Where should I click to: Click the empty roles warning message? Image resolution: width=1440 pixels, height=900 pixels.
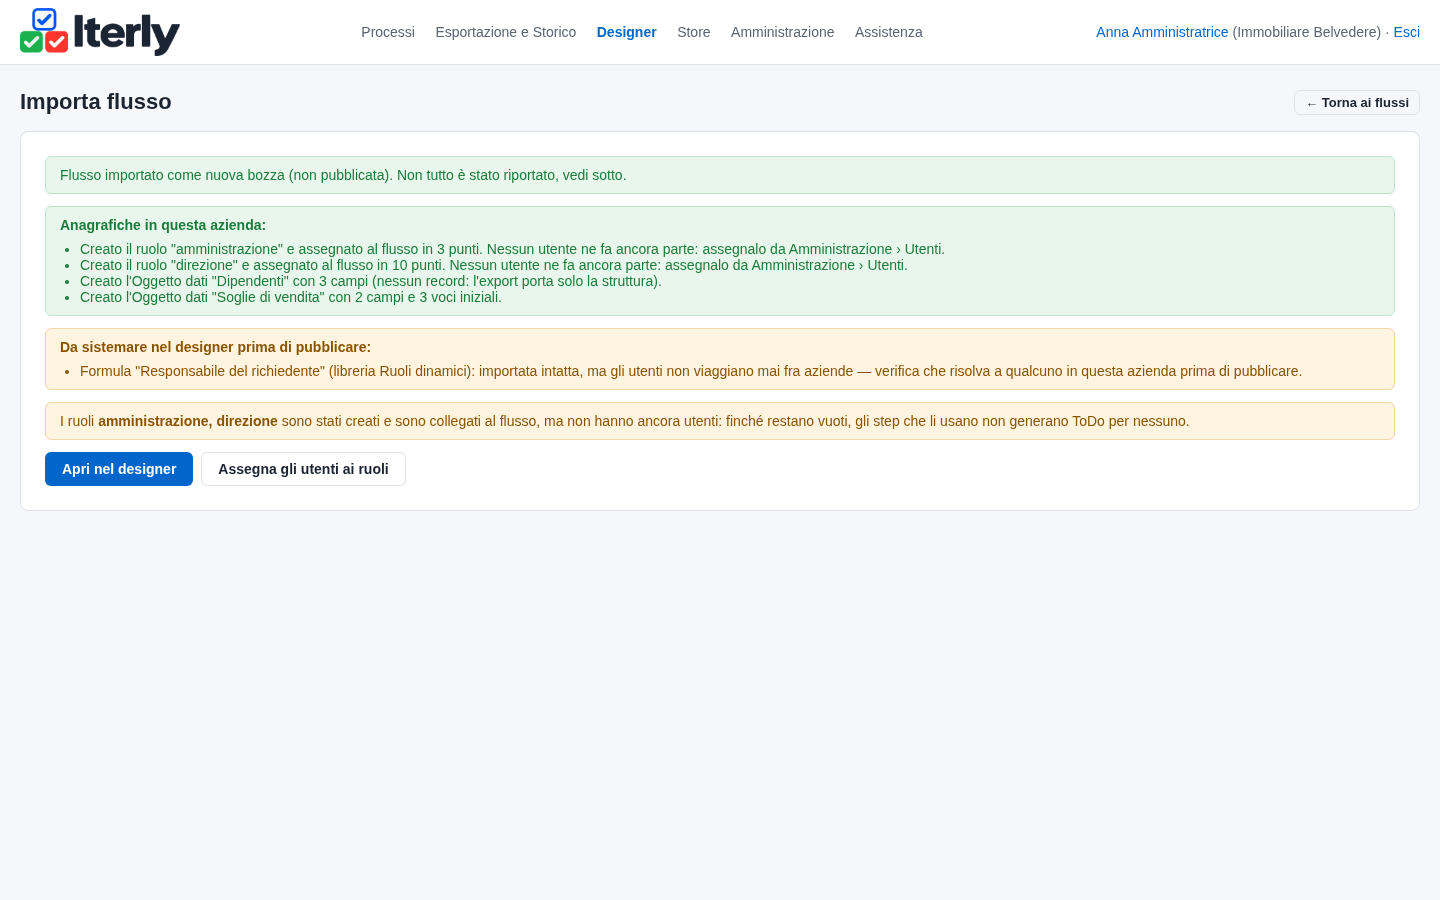pos(720,421)
